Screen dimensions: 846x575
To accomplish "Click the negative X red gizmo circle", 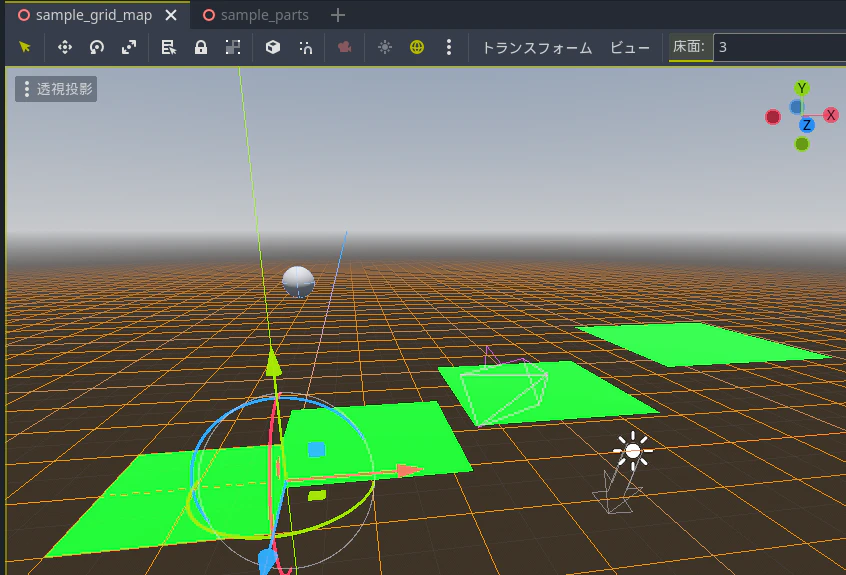I will [x=773, y=117].
